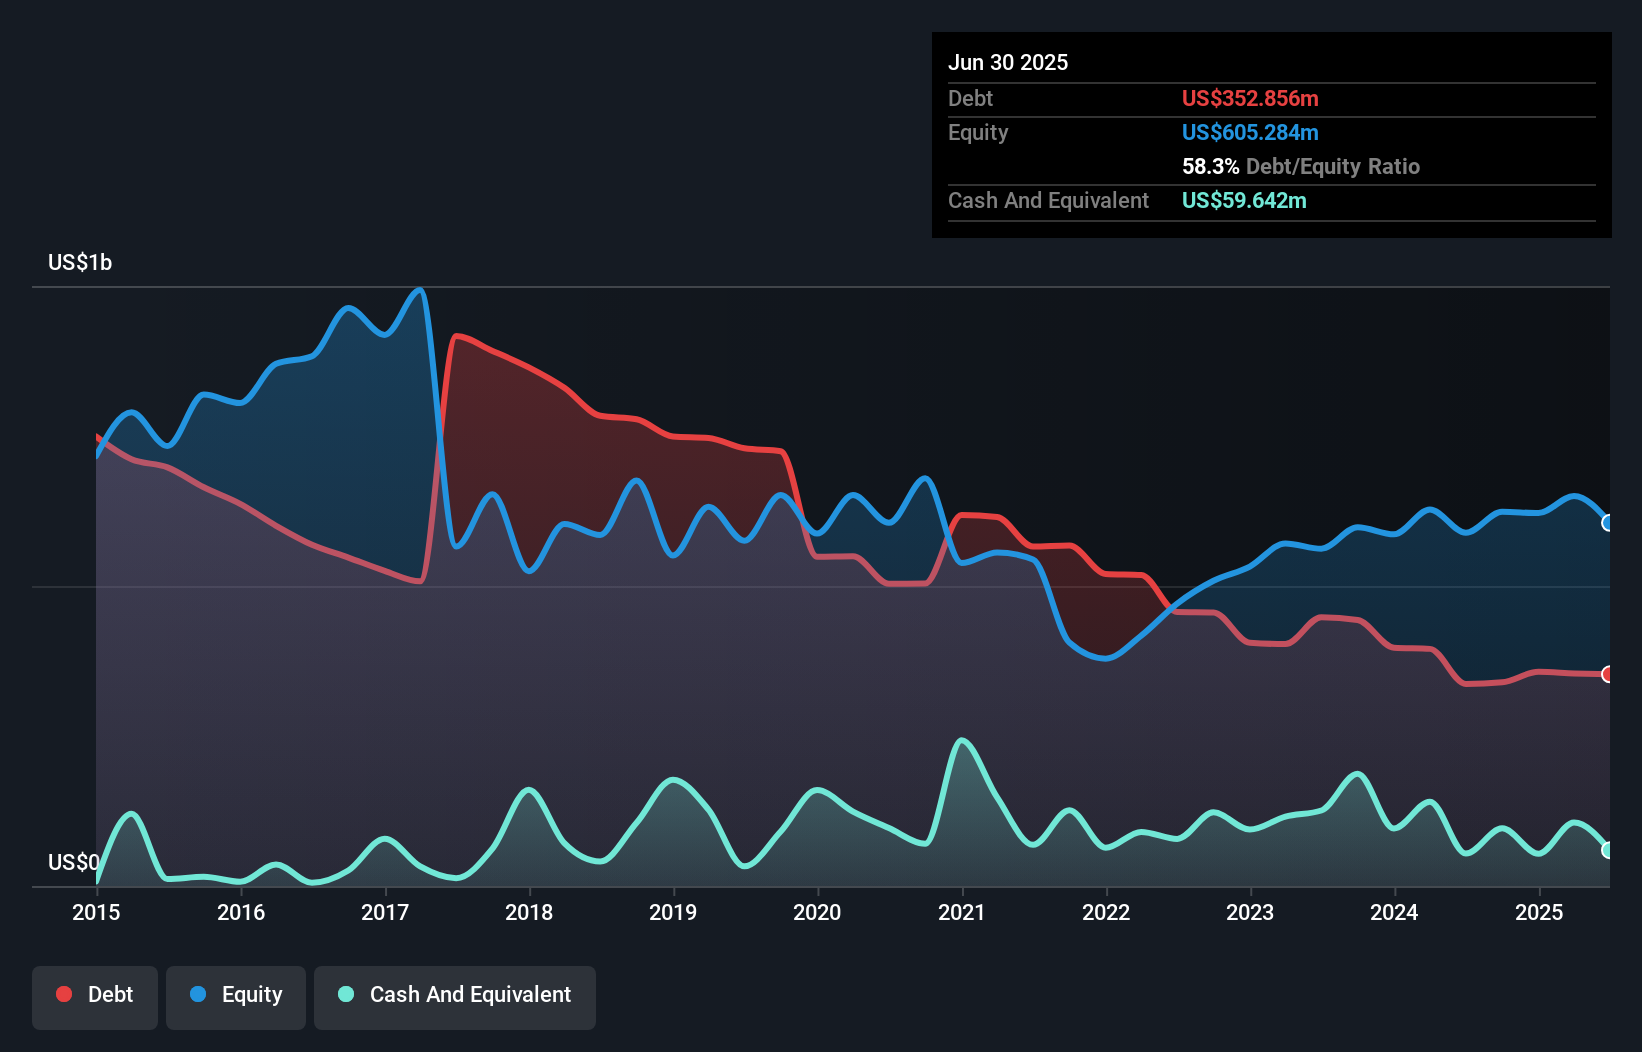Viewport: 1642px width, 1052px height.
Task: Toggle the Cash And Equivalent series visibility
Action: tap(455, 994)
